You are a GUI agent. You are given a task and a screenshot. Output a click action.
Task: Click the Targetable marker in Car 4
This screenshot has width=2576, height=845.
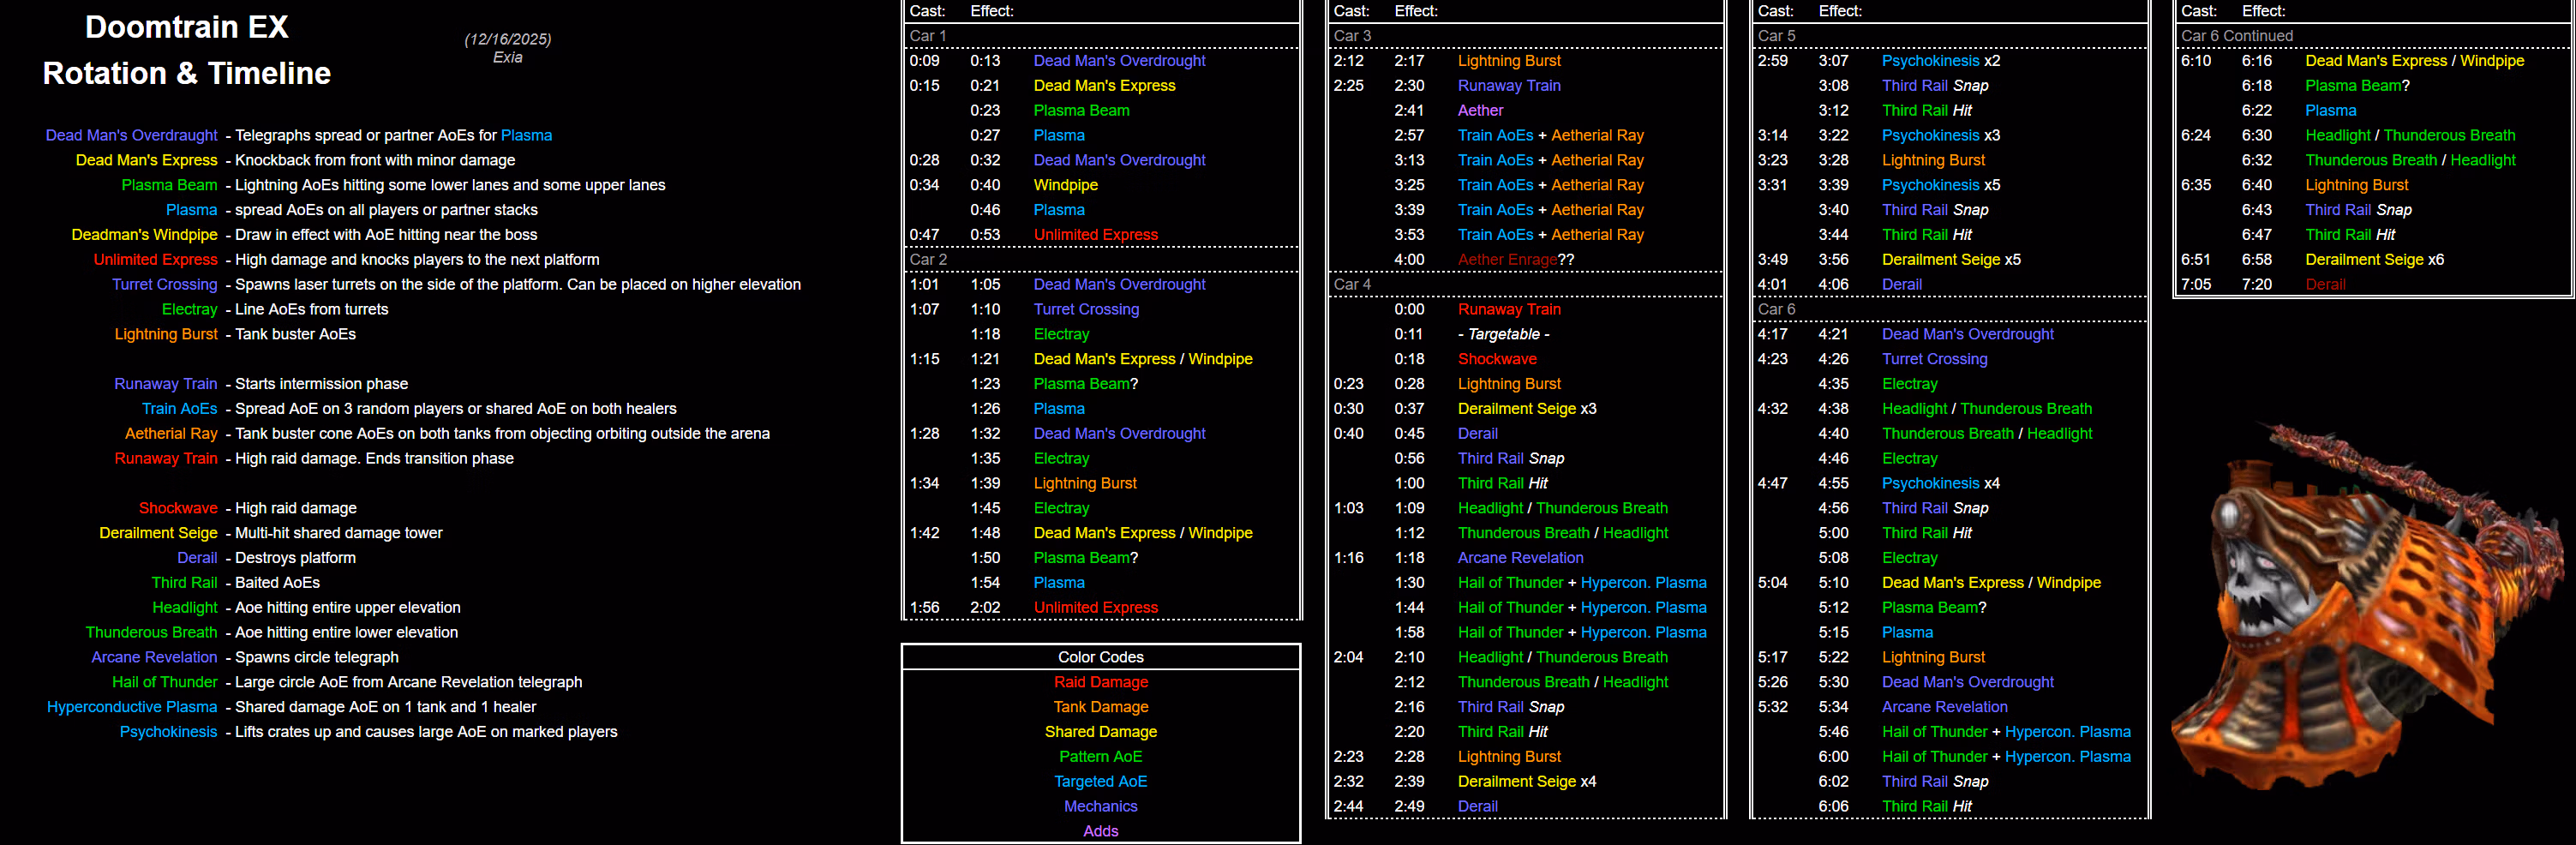point(1503,334)
